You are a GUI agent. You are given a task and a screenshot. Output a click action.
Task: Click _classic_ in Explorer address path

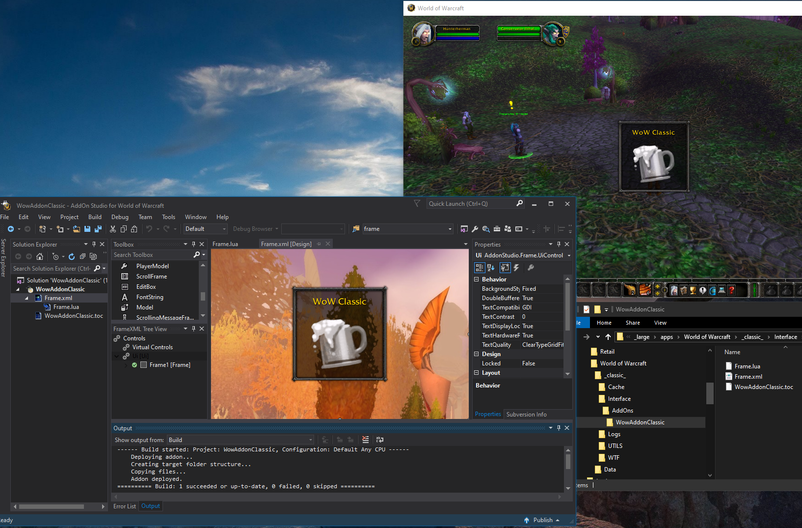(x=752, y=337)
